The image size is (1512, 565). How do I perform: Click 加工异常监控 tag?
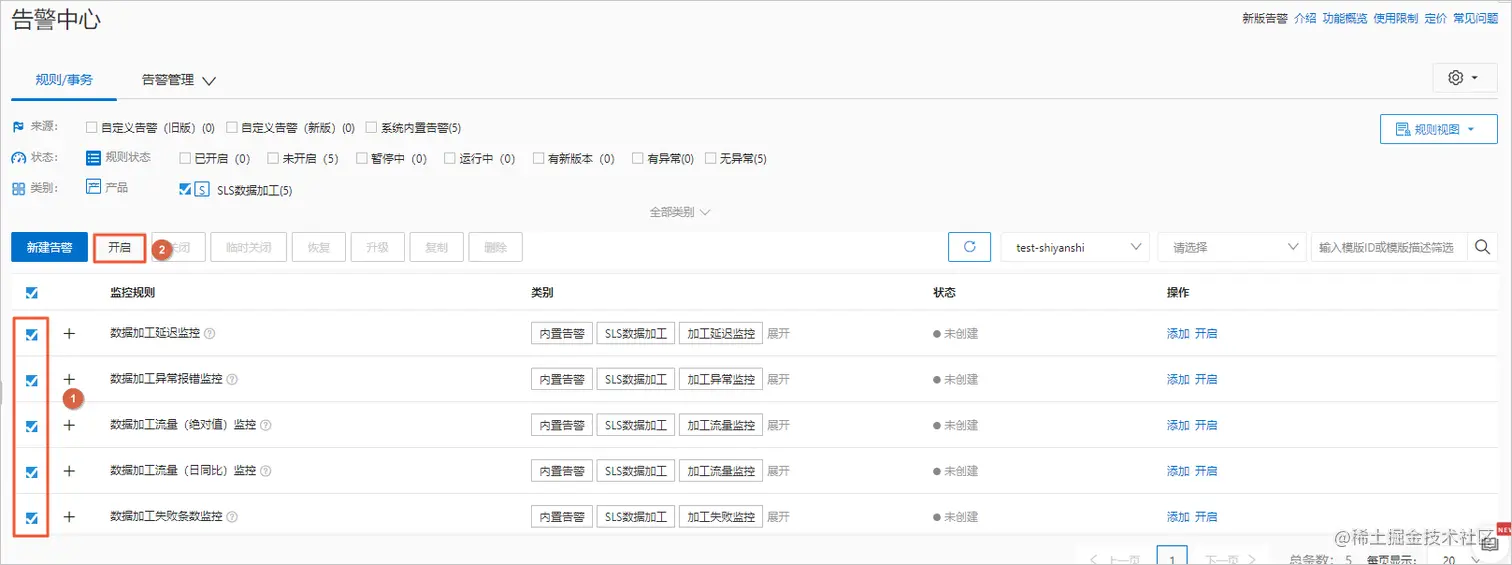coord(720,379)
